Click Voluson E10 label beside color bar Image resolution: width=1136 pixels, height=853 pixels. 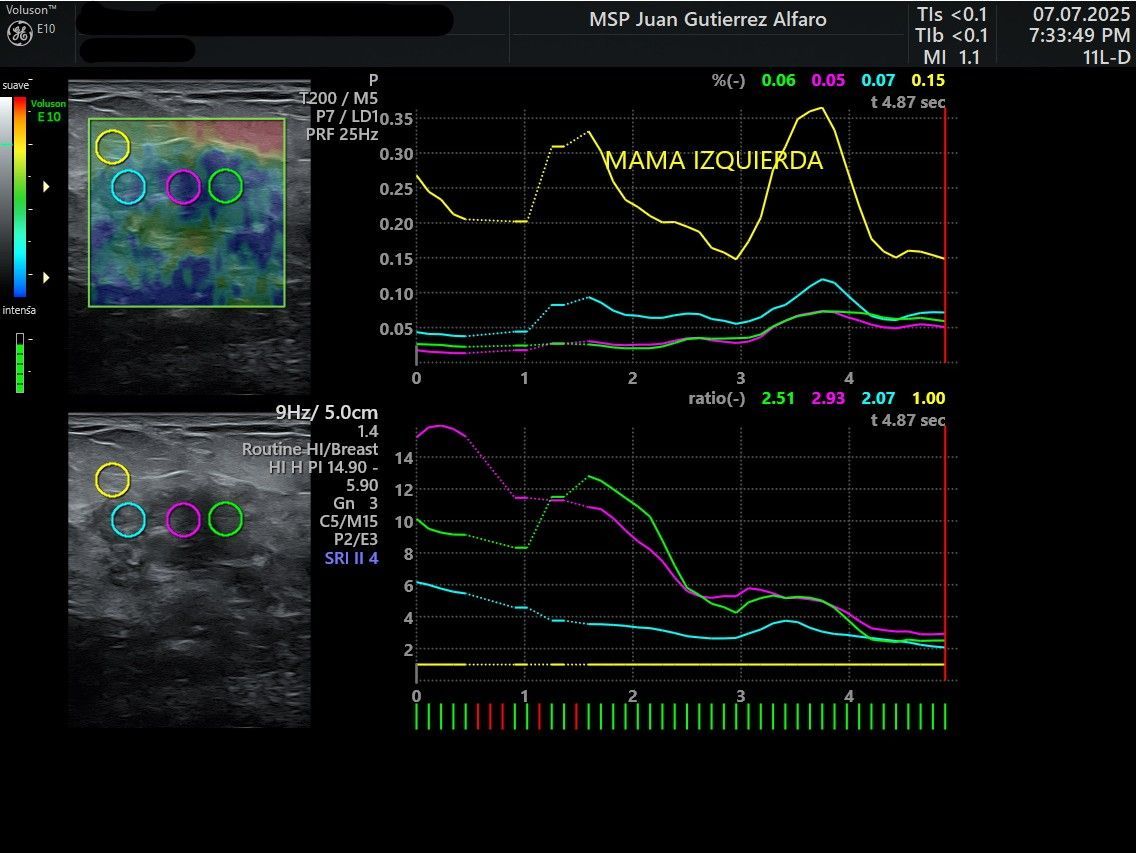coord(48,110)
